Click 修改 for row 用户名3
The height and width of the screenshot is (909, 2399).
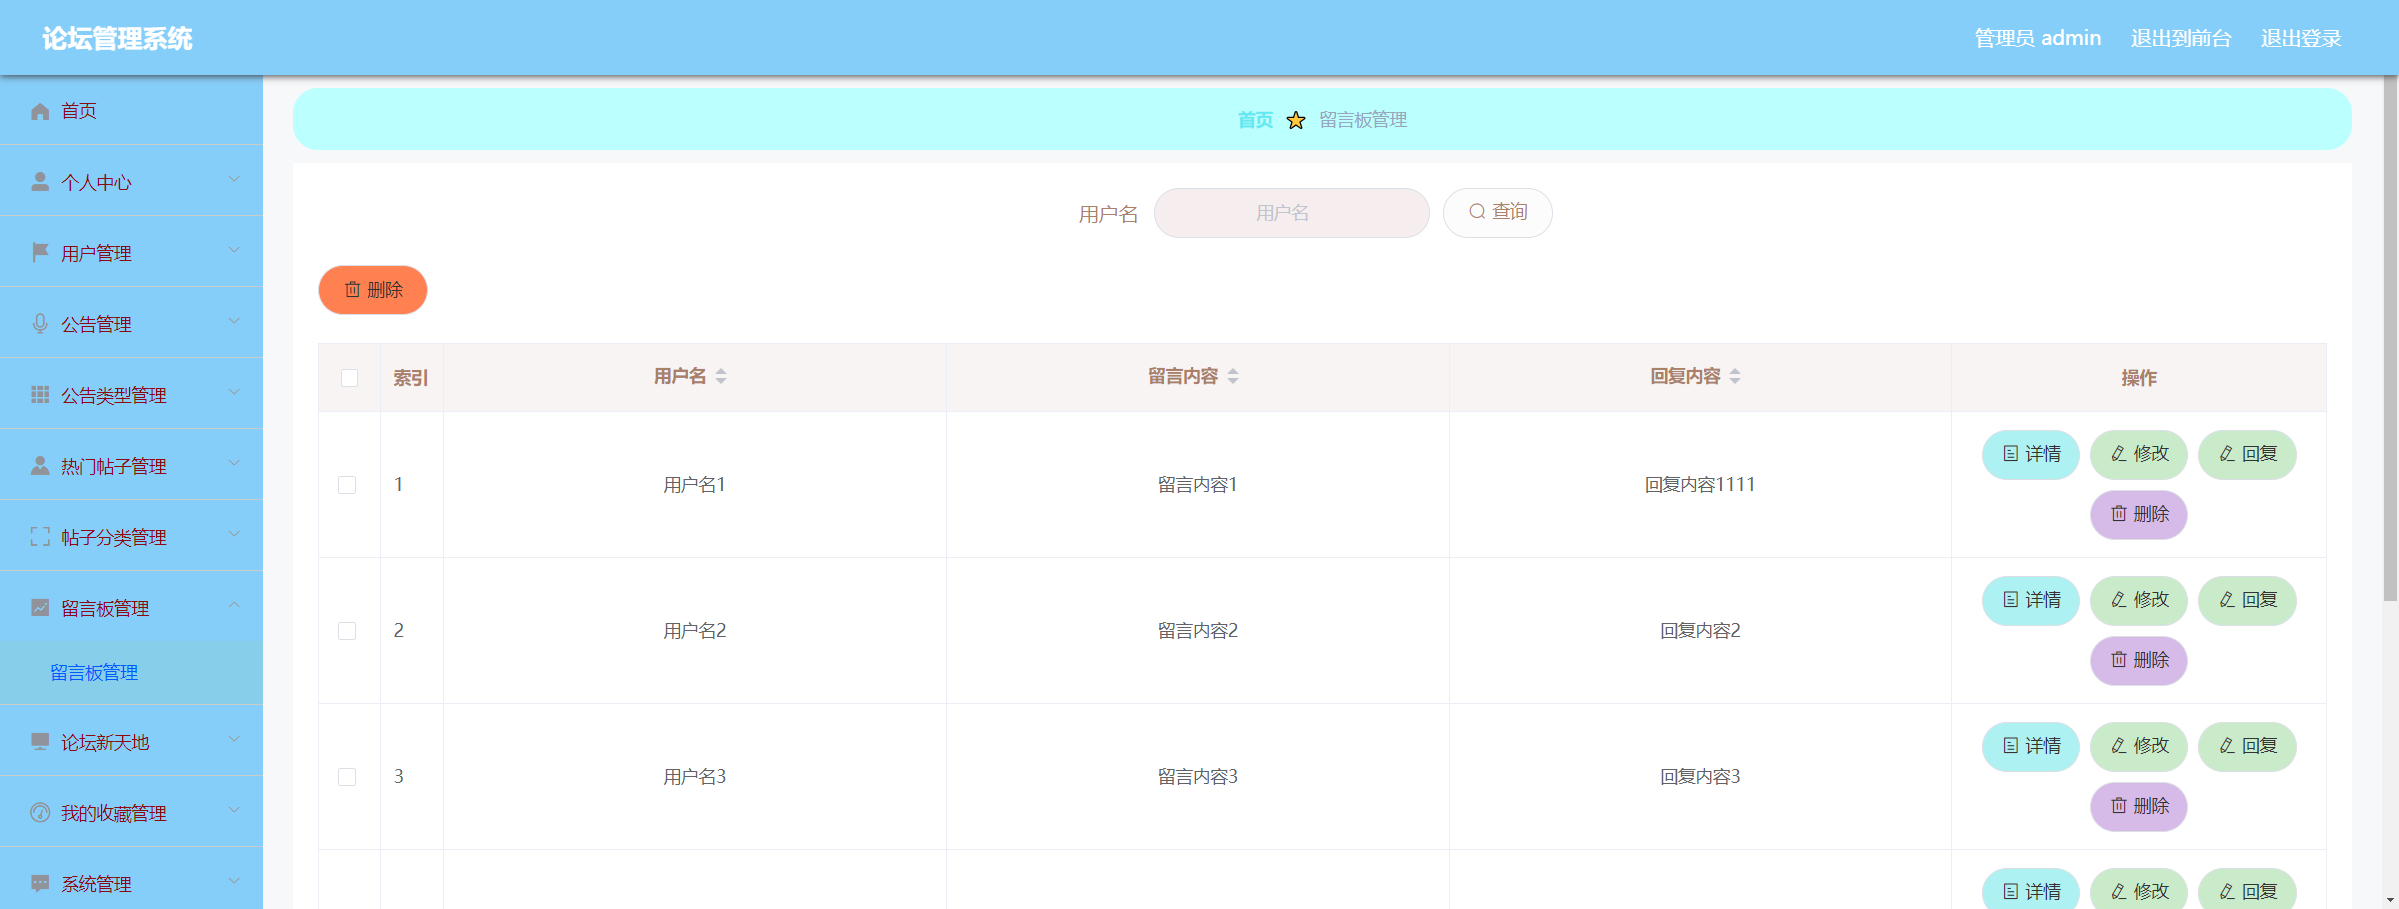coord(2139,747)
